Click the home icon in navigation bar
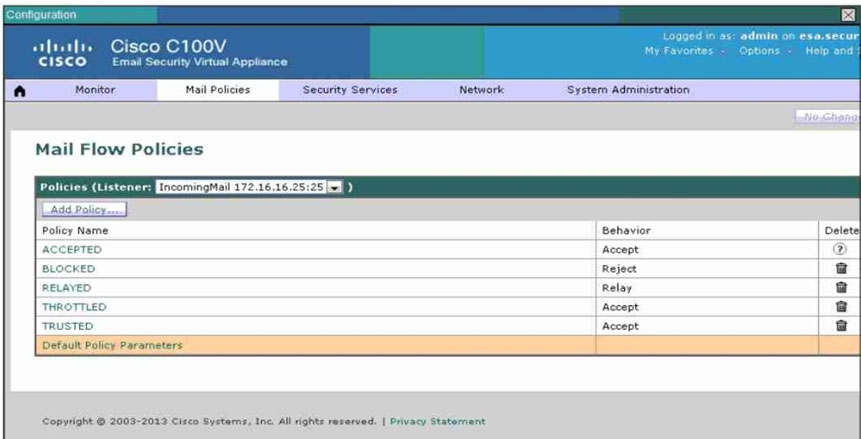The image size is (861, 439). click(19, 91)
